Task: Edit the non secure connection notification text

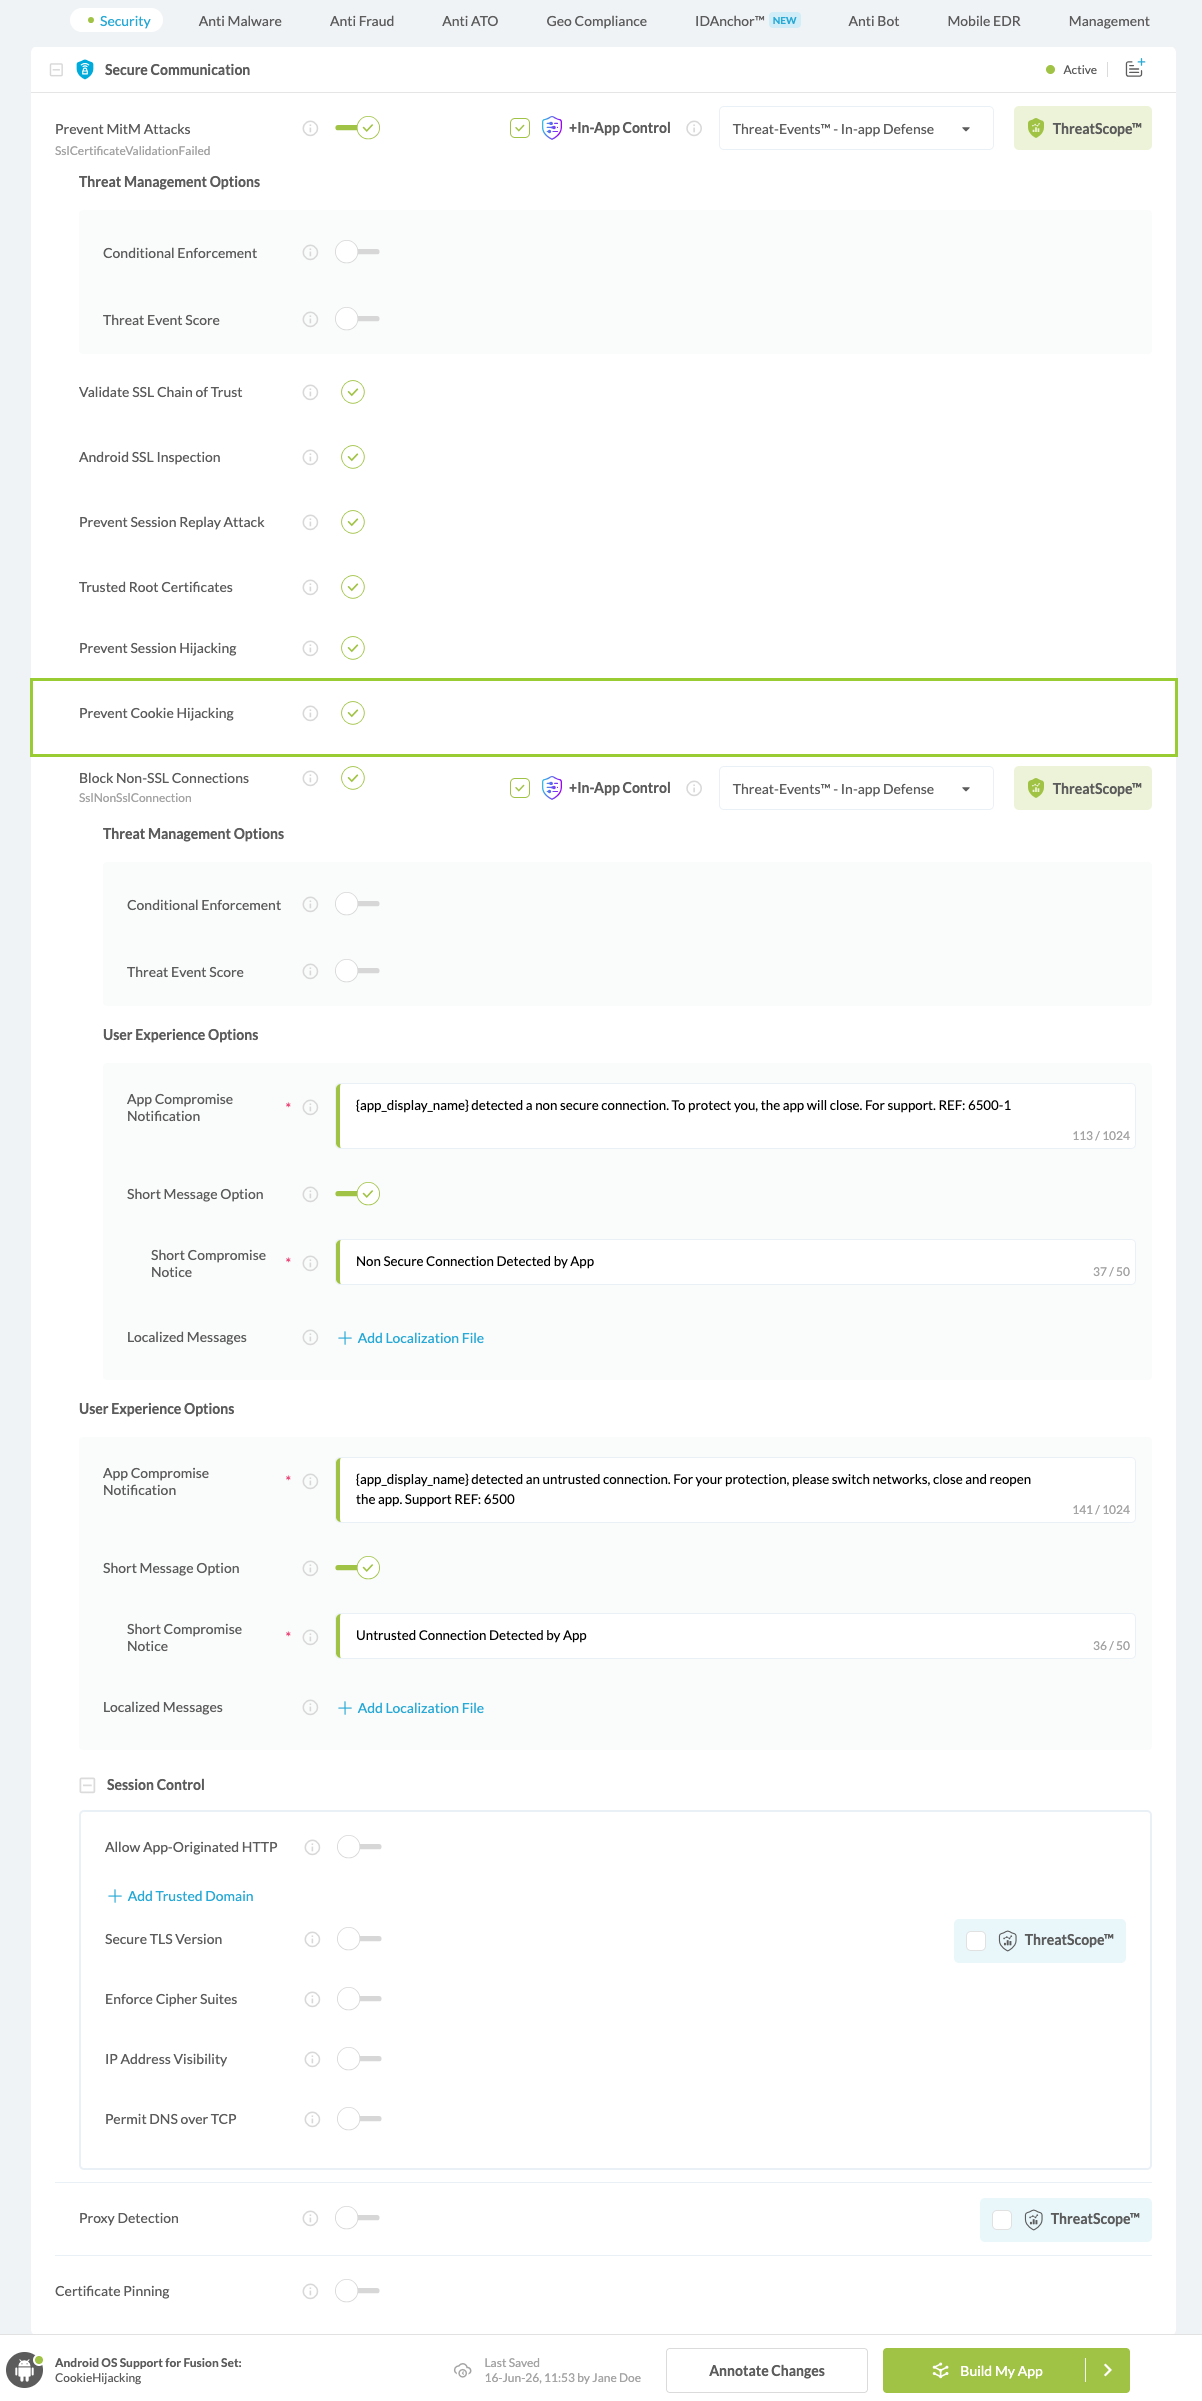Action: pos(736,1116)
